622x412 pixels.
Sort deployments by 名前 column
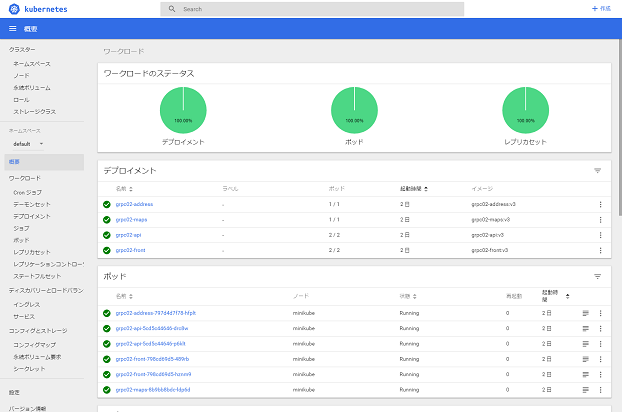tap(124, 189)
